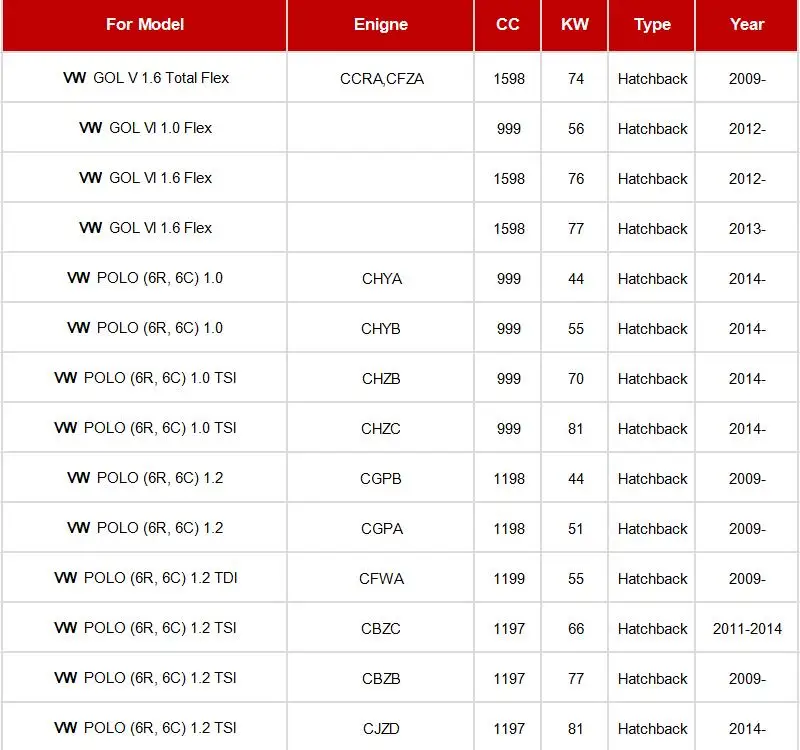Select "VW POLO (6R, 6C) 1.0" in the CHYA row
800x750 pixels.
click(x=145, y=278)
